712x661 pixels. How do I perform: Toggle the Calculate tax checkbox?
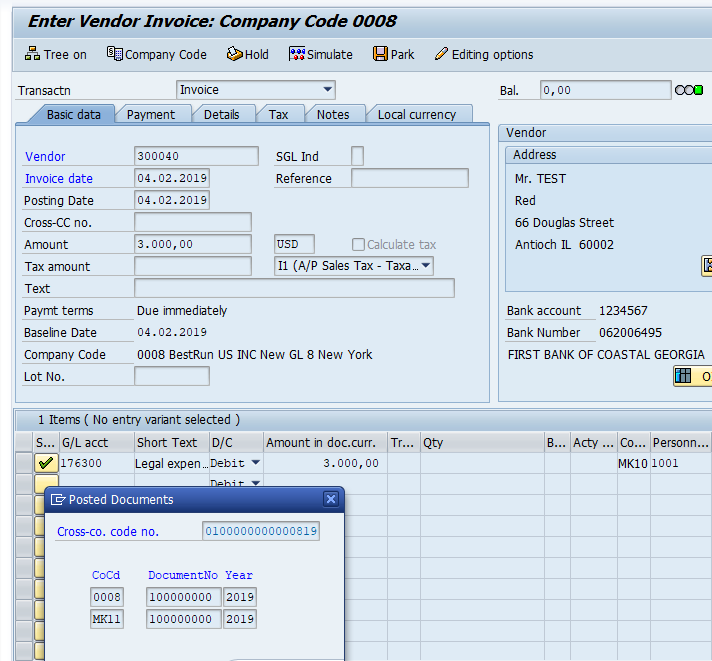[x=358, y=245]
